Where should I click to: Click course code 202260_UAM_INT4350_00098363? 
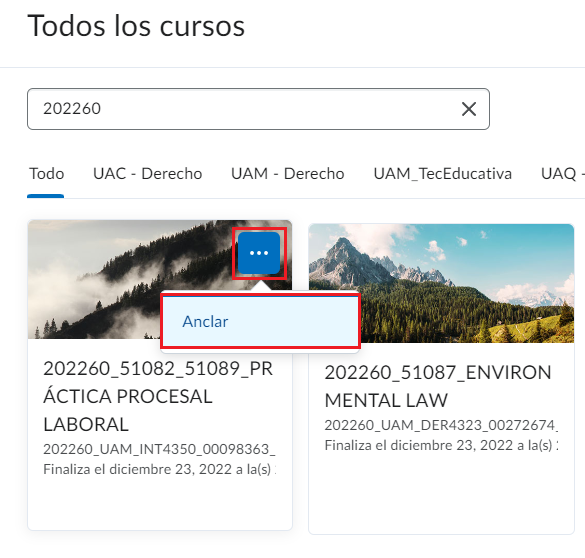(159, 449)
